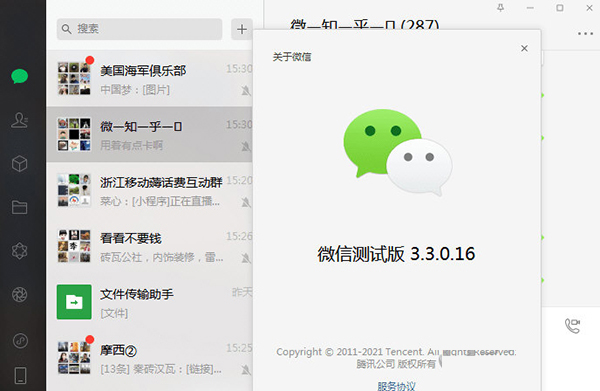Click the 腾讯公司 版权所有 text
The width and height of the screenshot is (600, 391).
[x=396, y=363]
